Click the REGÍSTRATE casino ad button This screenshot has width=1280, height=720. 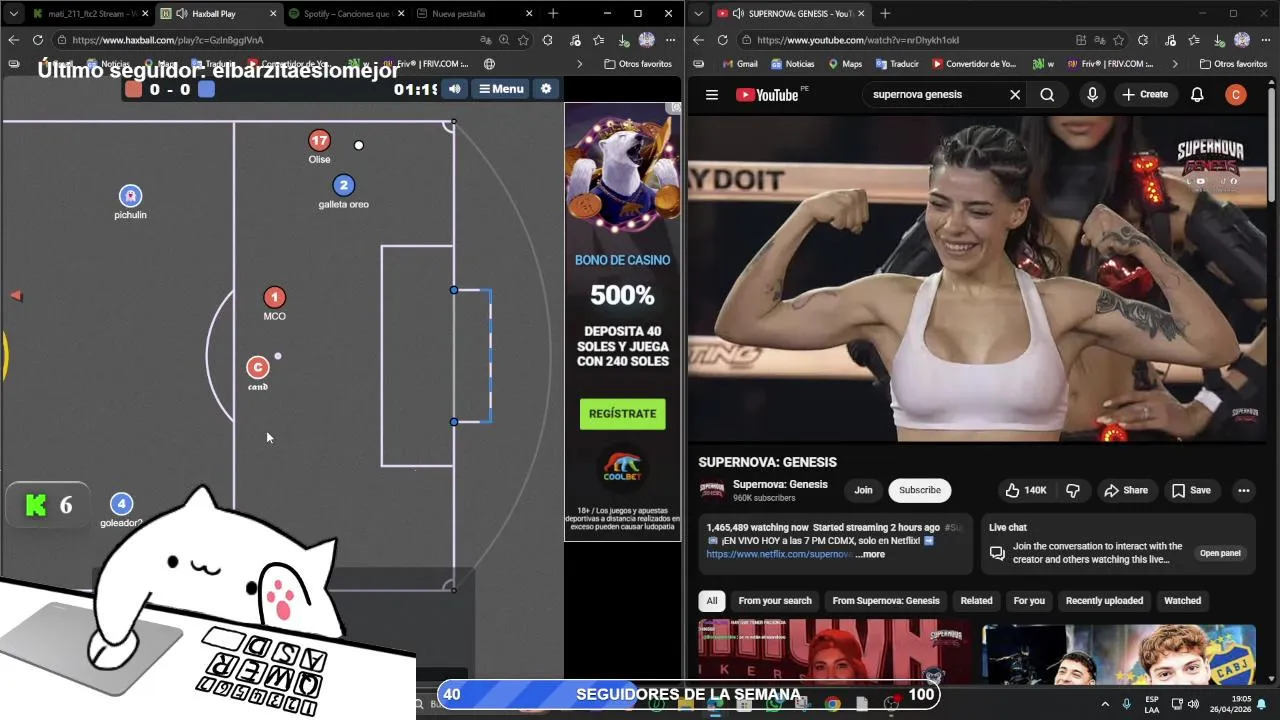point(622,414)
